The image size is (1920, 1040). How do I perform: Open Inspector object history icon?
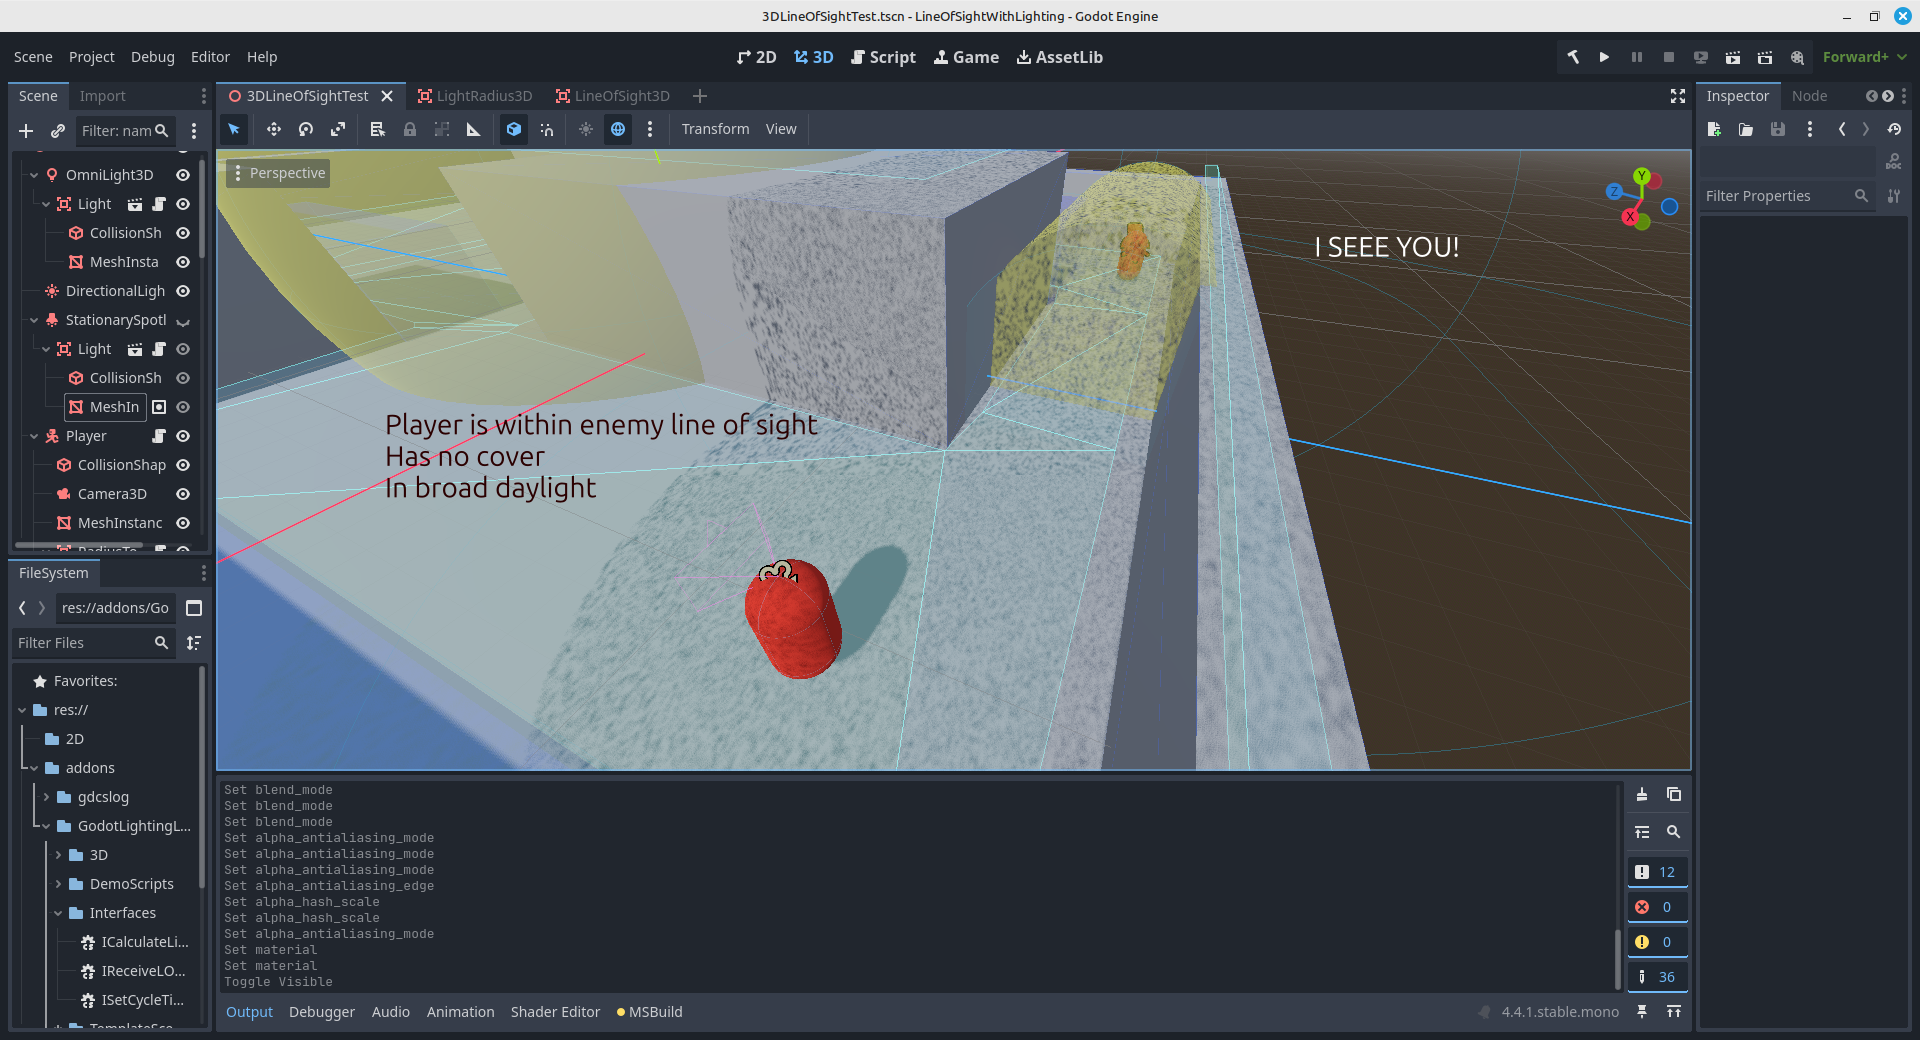[x=1894, y=129]
